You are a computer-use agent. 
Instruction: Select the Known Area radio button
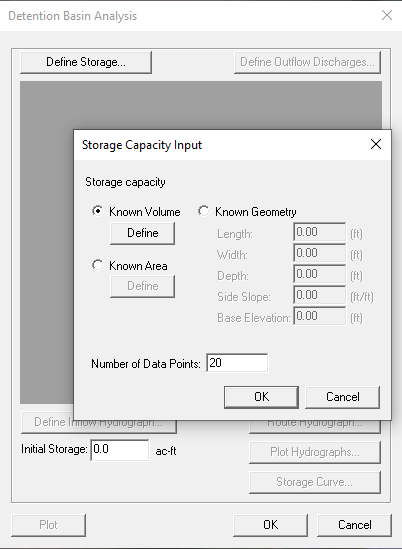(98, 265)
